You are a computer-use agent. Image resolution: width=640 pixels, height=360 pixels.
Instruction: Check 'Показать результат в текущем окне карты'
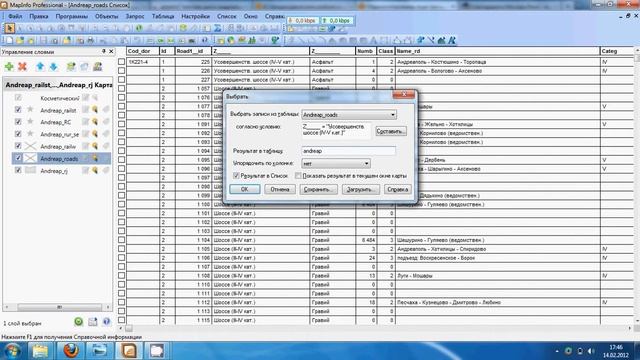pos(298,176)
